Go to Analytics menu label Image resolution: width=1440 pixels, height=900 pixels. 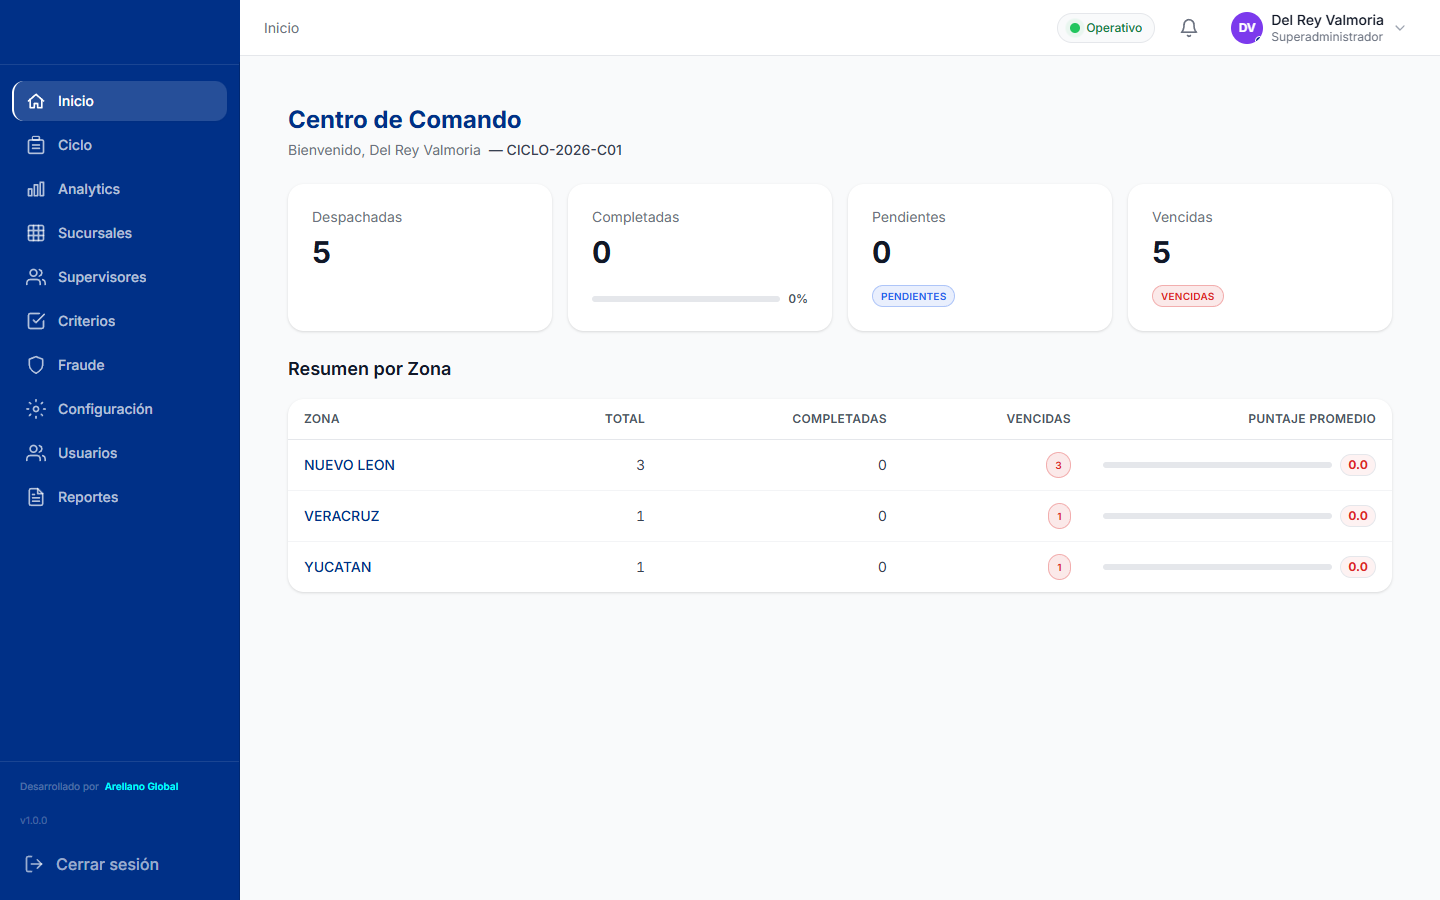89,189
